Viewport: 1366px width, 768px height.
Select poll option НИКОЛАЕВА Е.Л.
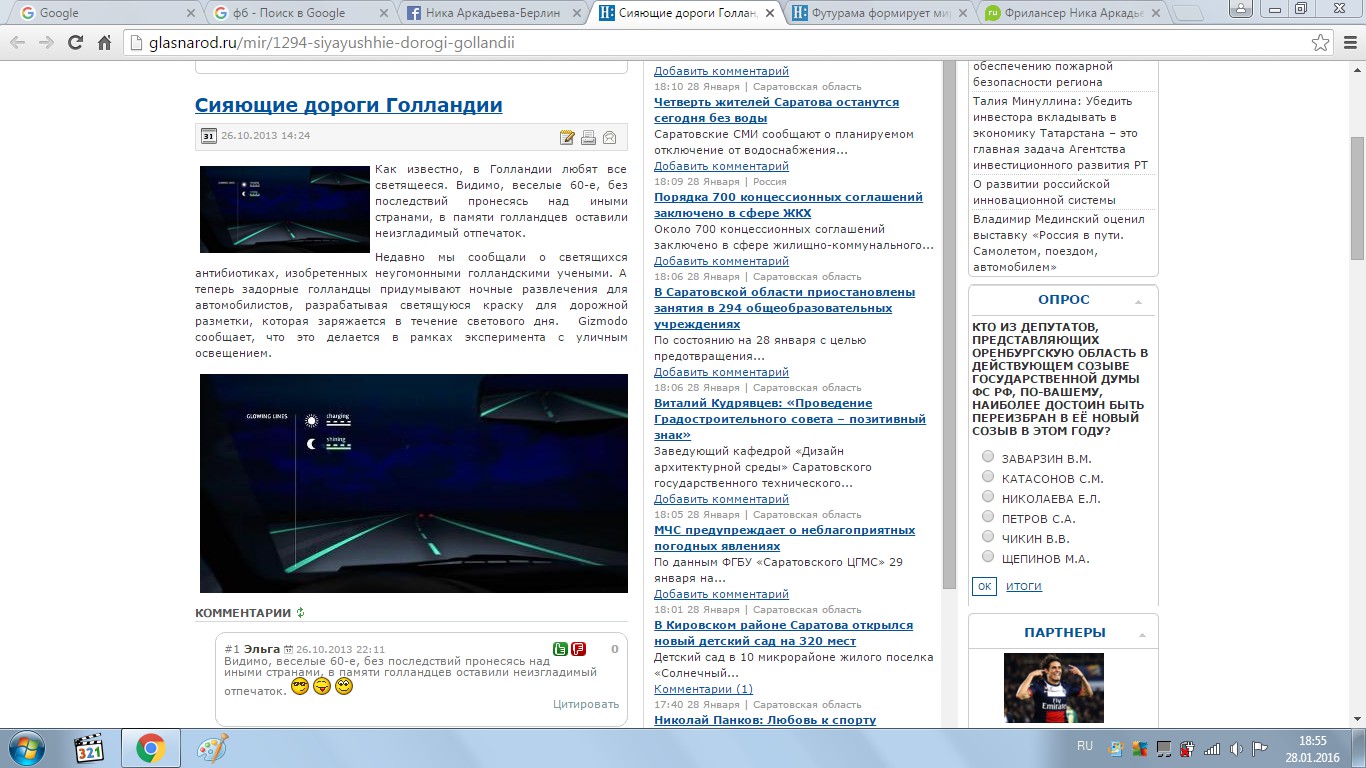point(988,497)
